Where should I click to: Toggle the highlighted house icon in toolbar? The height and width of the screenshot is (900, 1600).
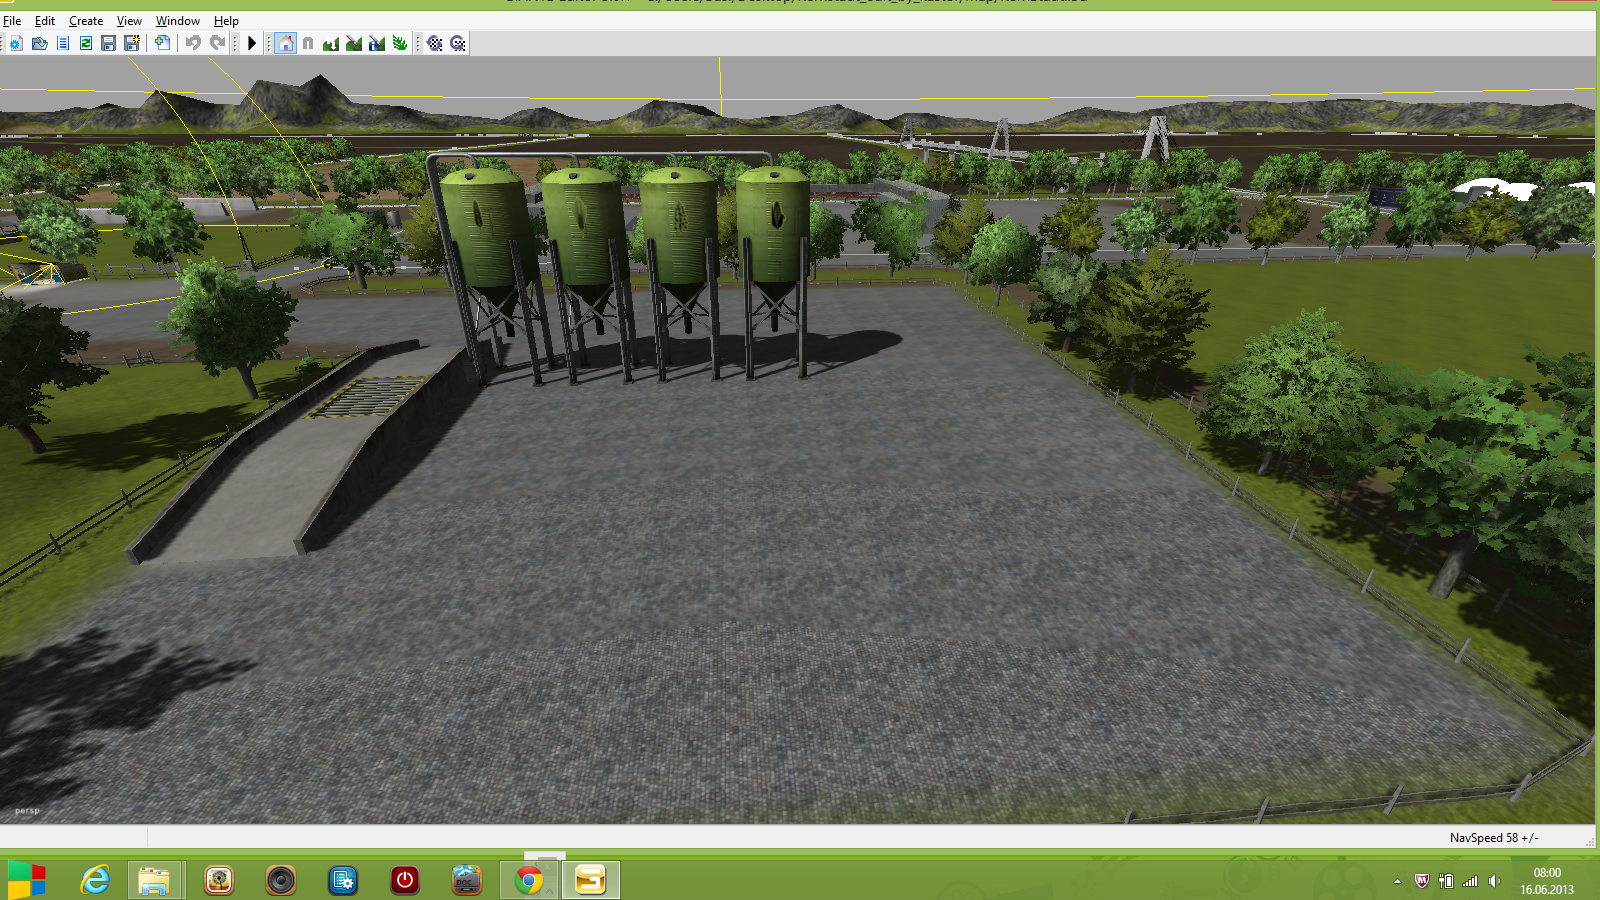pos(286,43)
